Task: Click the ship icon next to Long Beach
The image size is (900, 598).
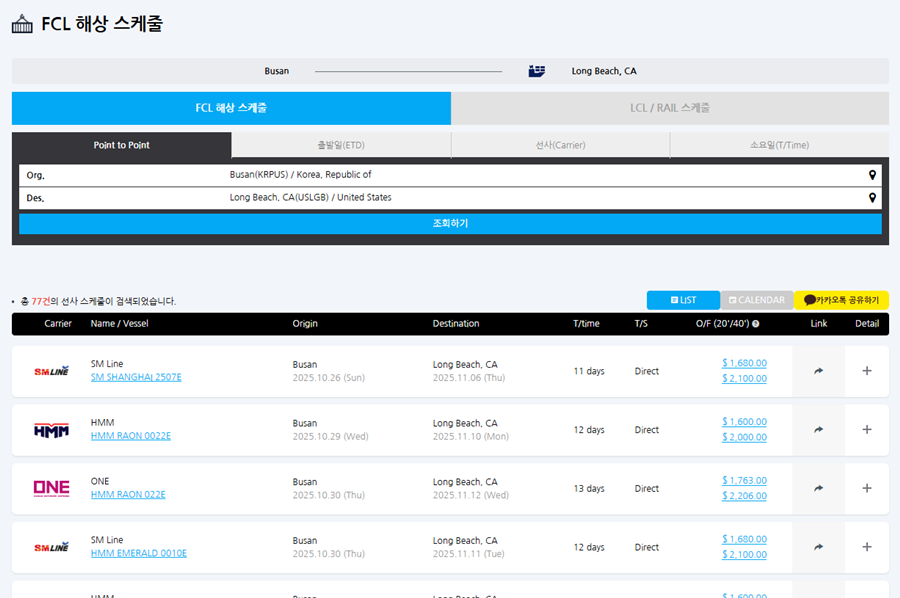Action: tap(537, 71)
